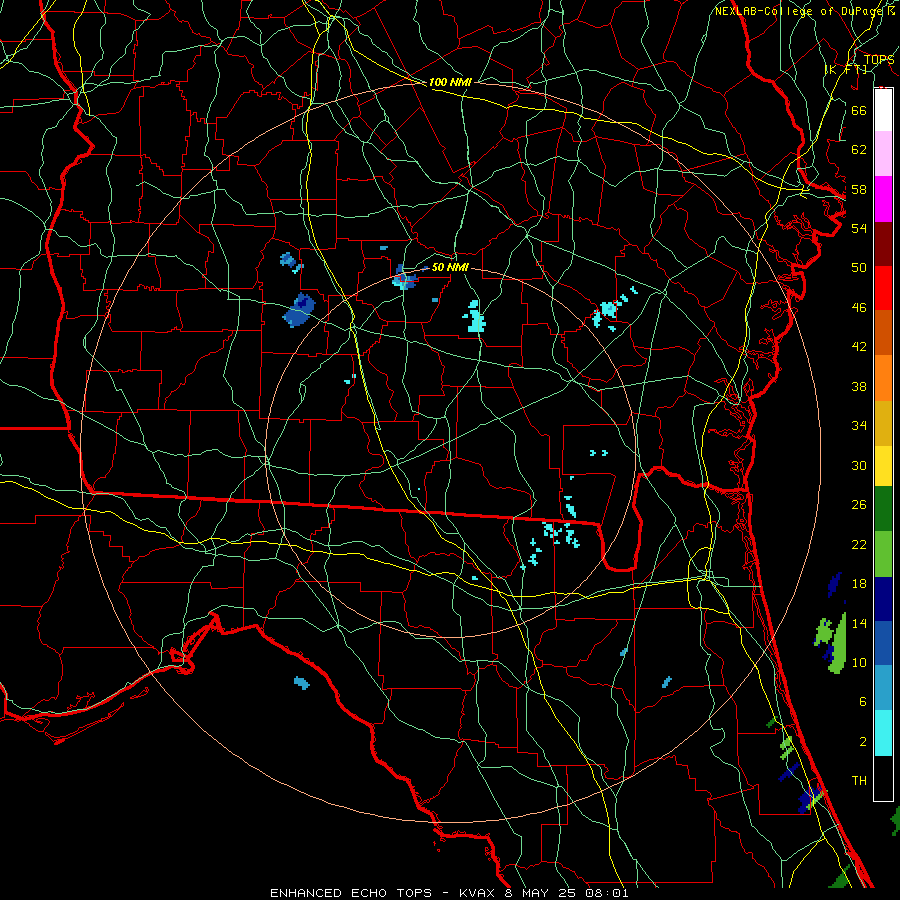Click the 50 legend value
This screenshot has height=900, width=900.
pyautogui.click(x=859, y=267)
